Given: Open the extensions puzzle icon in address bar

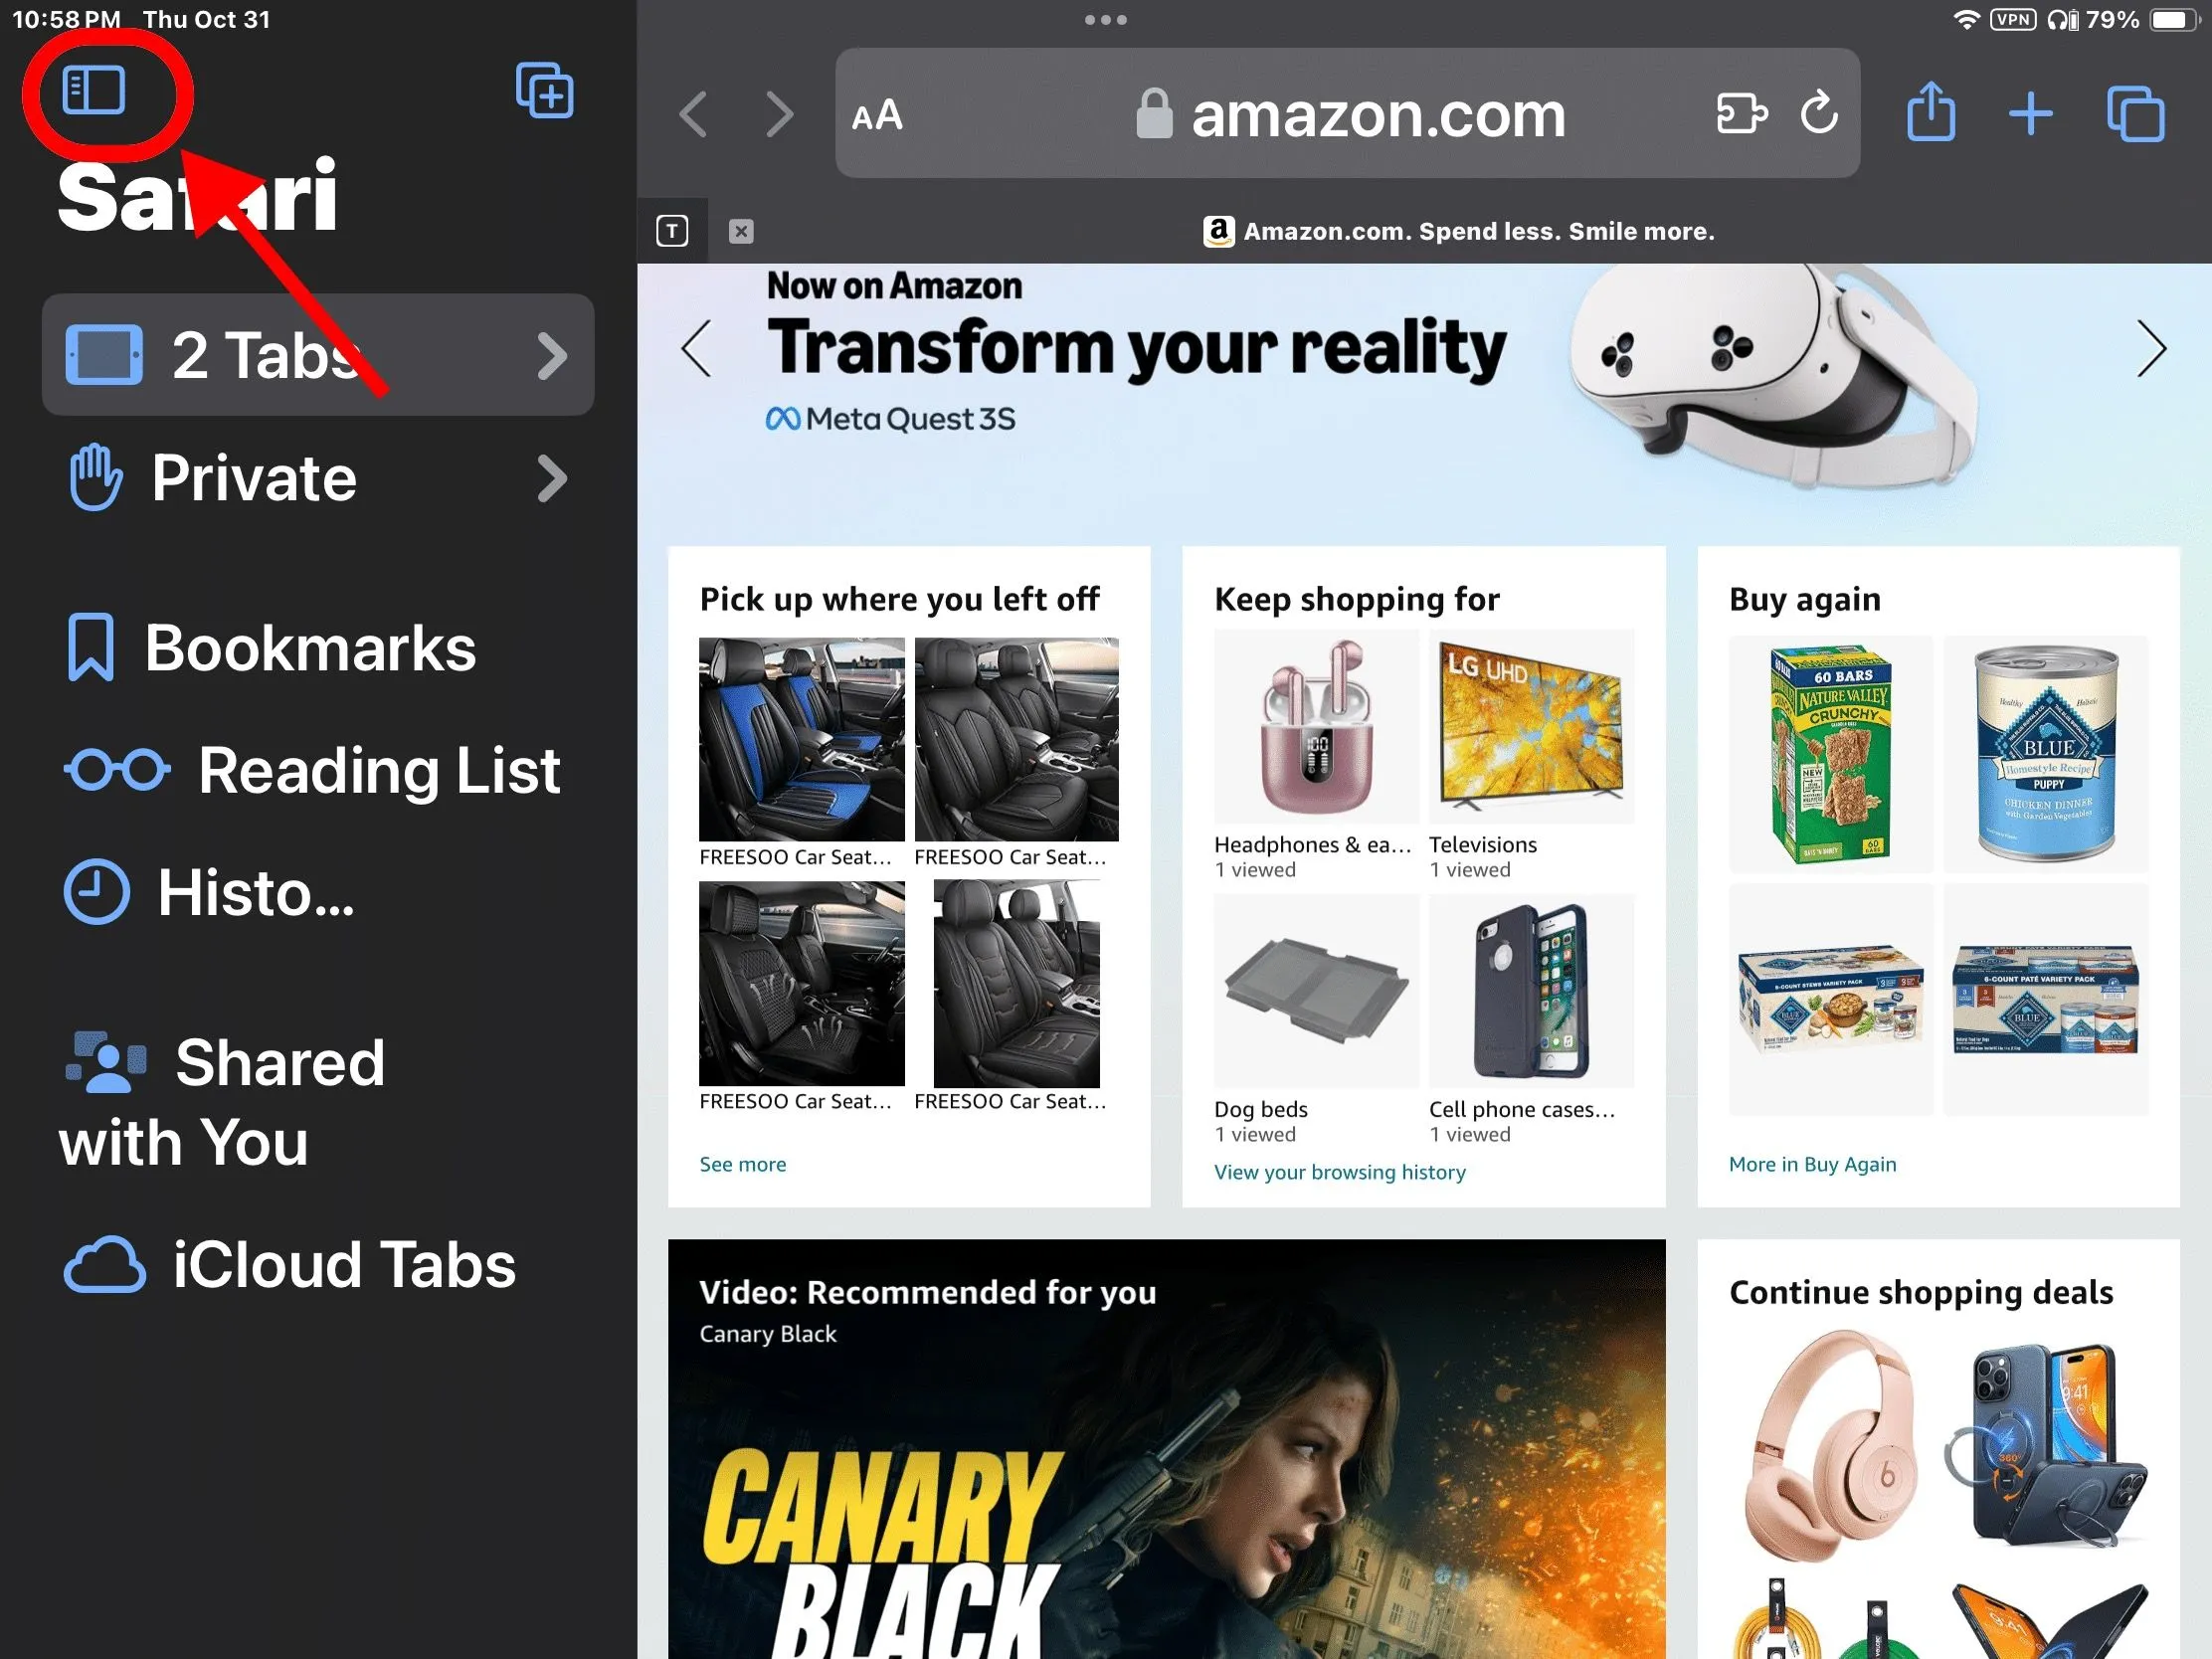Looking at the screenshot, I should click(1741, 113).
